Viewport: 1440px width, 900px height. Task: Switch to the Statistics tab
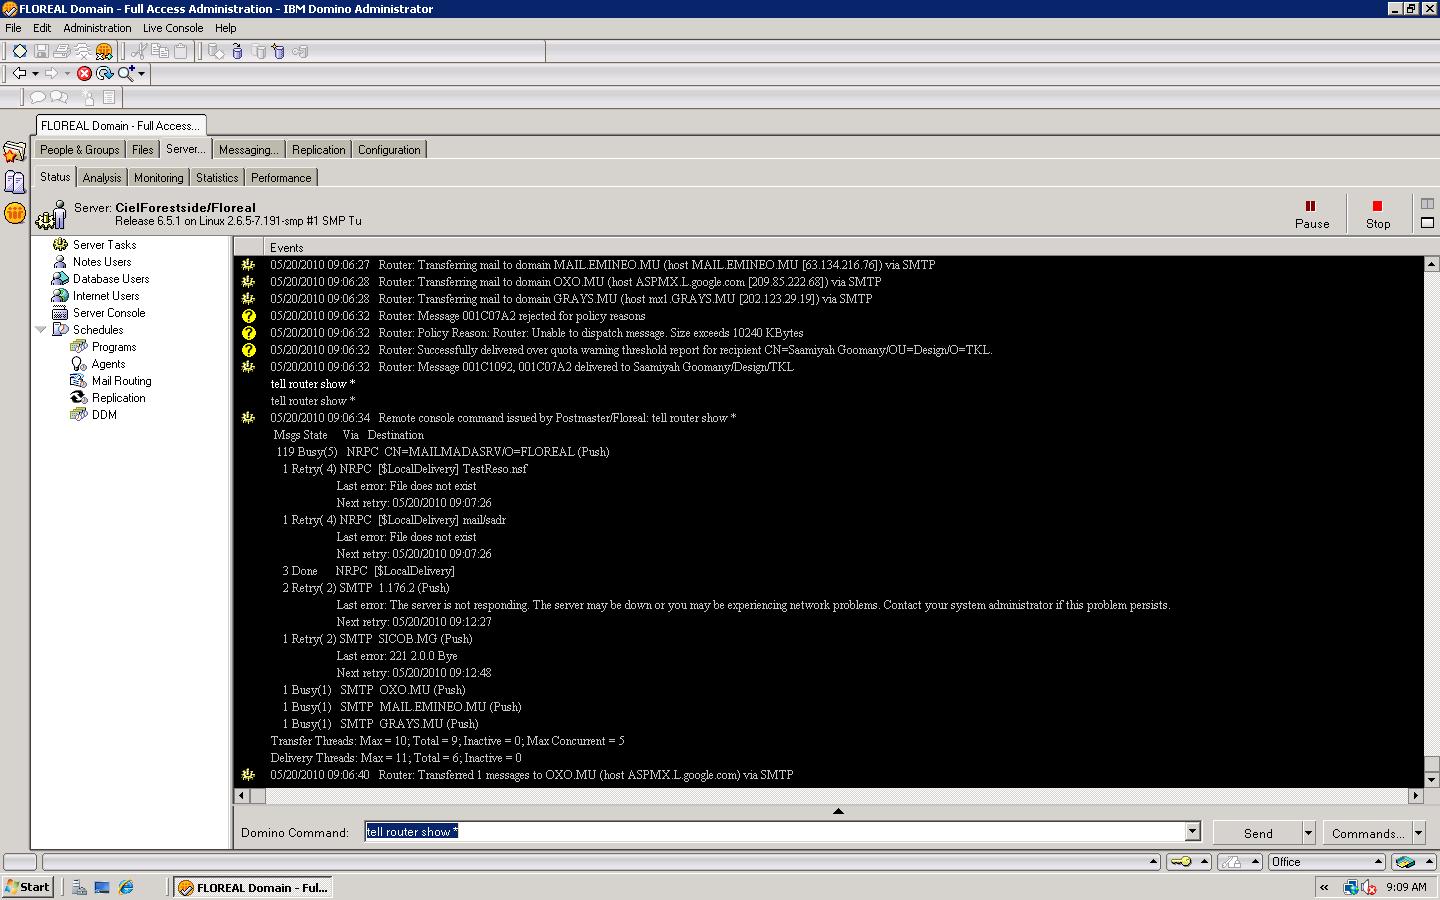coord(217,178)
